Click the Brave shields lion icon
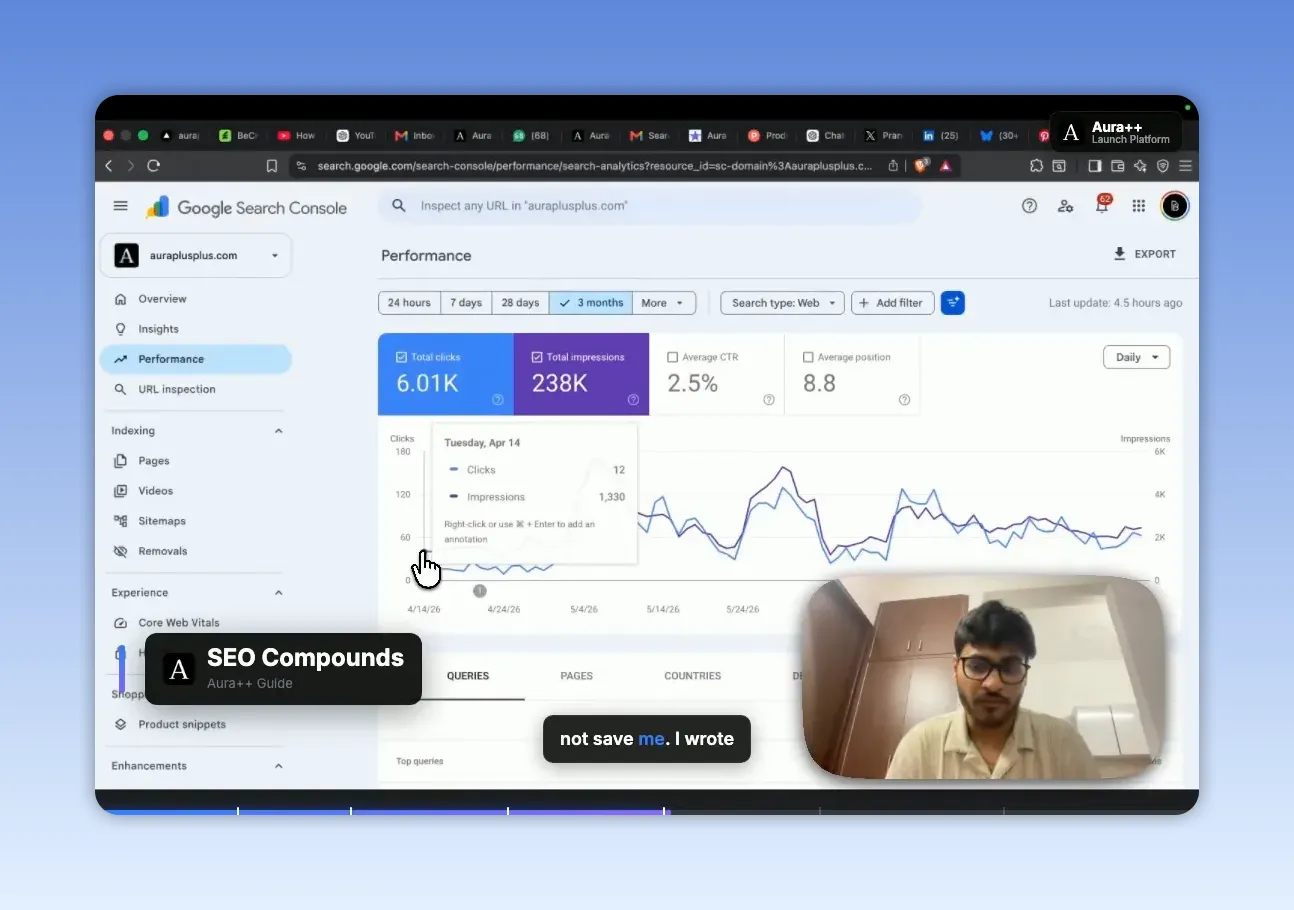Screen dimensions: 1294x910 click(x=921, y=166)
